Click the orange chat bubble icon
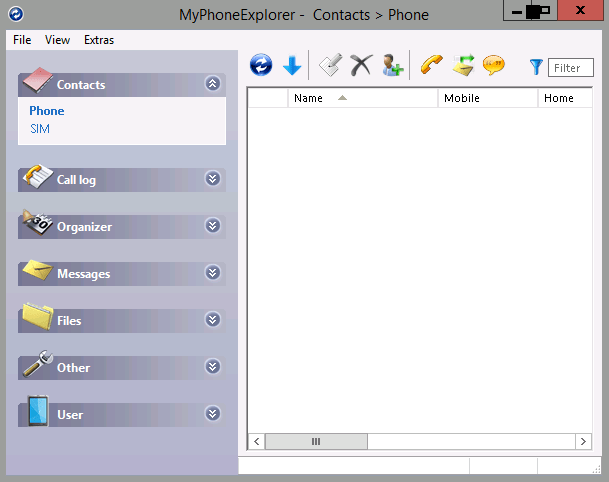The height and width of the screenshot is (482, 609). pyautogui.click(x=493, y=66)
